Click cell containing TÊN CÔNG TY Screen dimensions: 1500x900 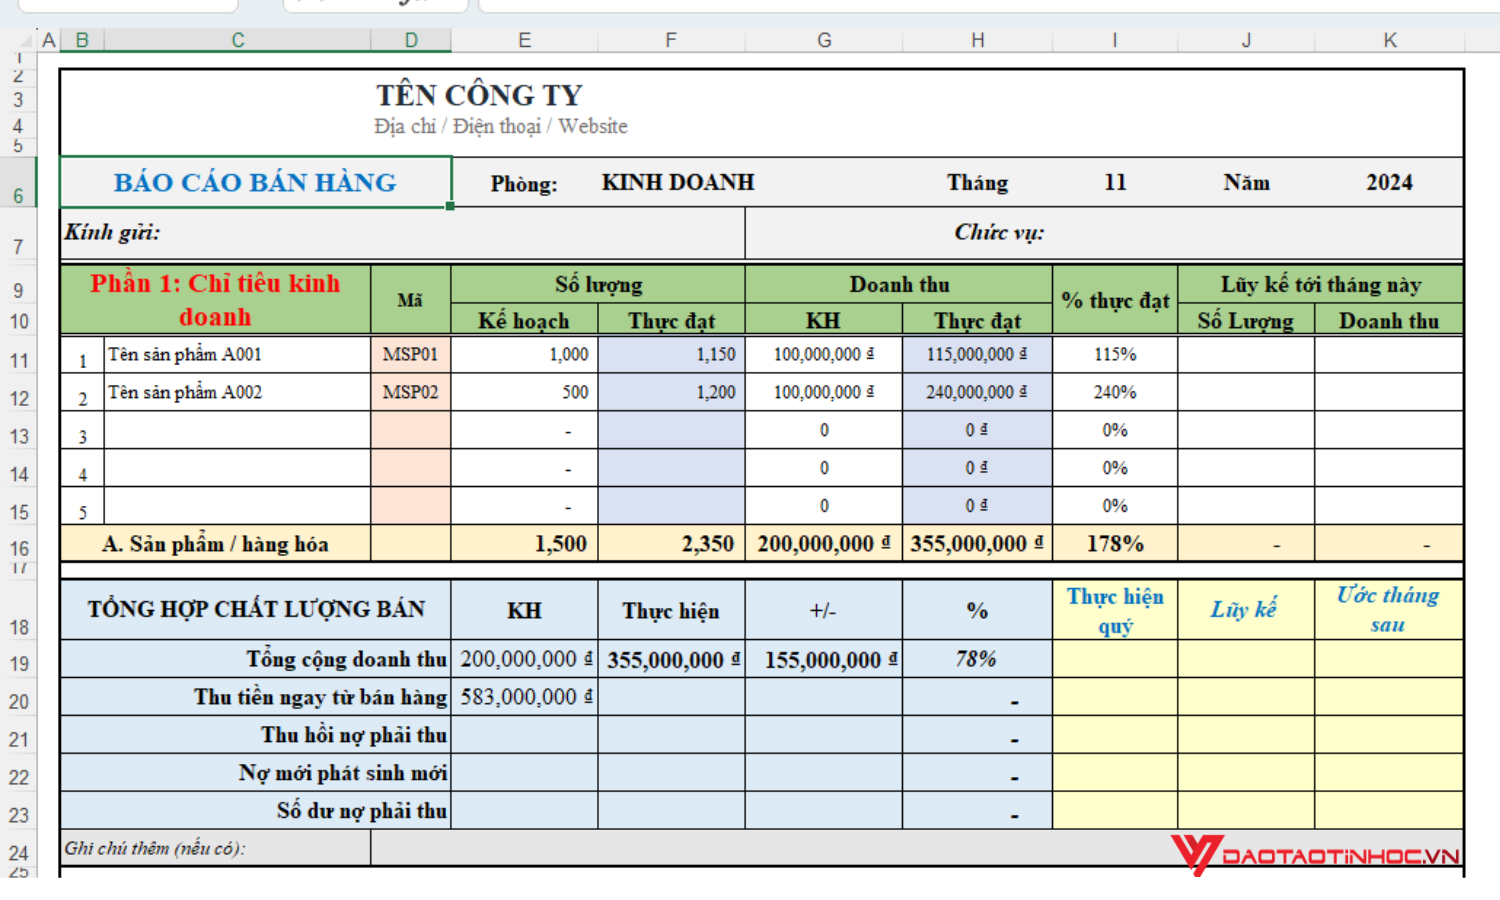[480, 95]
